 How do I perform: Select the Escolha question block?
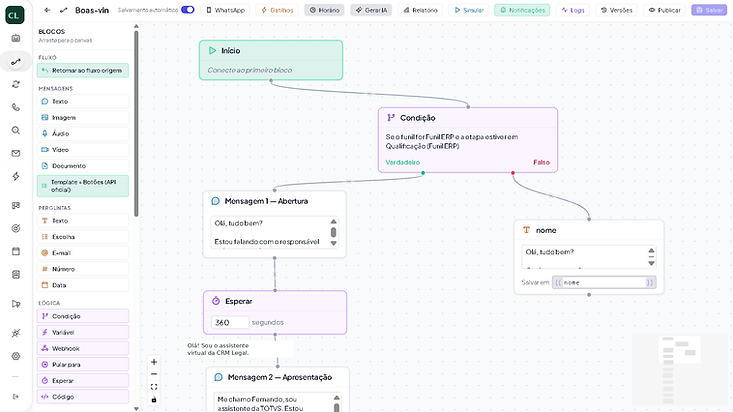pos(83,237)
